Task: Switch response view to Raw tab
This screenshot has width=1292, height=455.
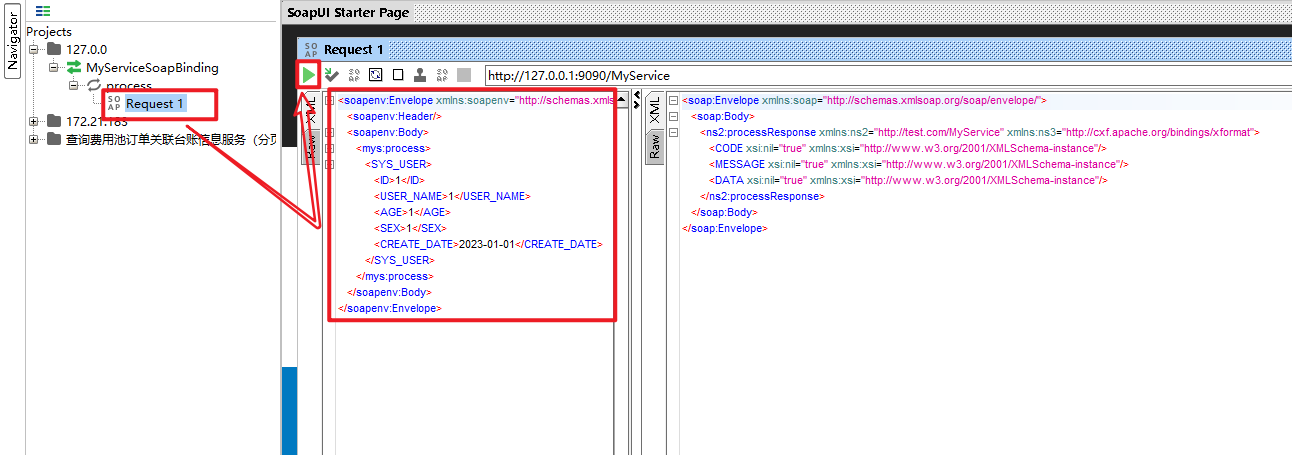Action: coord(655,148)
